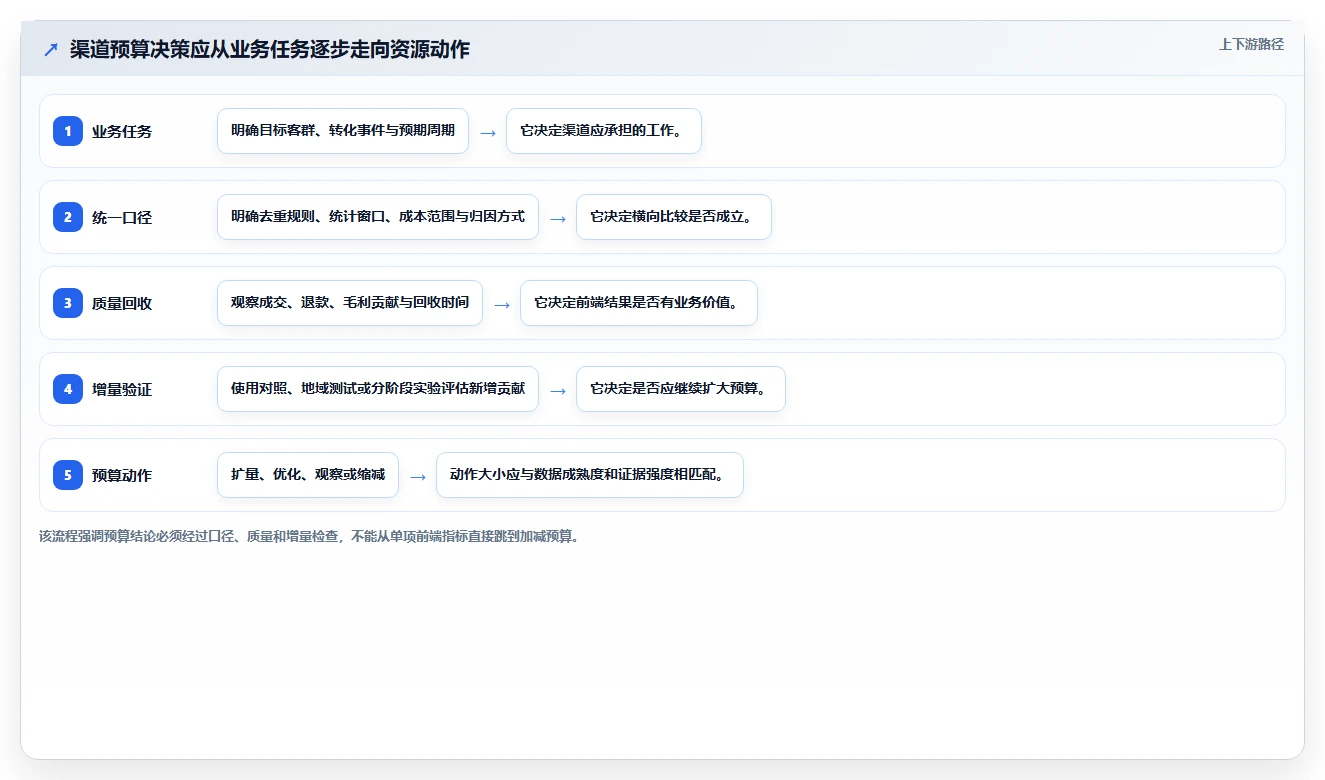Click the box 明确去重规则、统计窗口、成本范围与归因方式
This screenshot has width=1325, height=780.
click(x=378, y=217)
